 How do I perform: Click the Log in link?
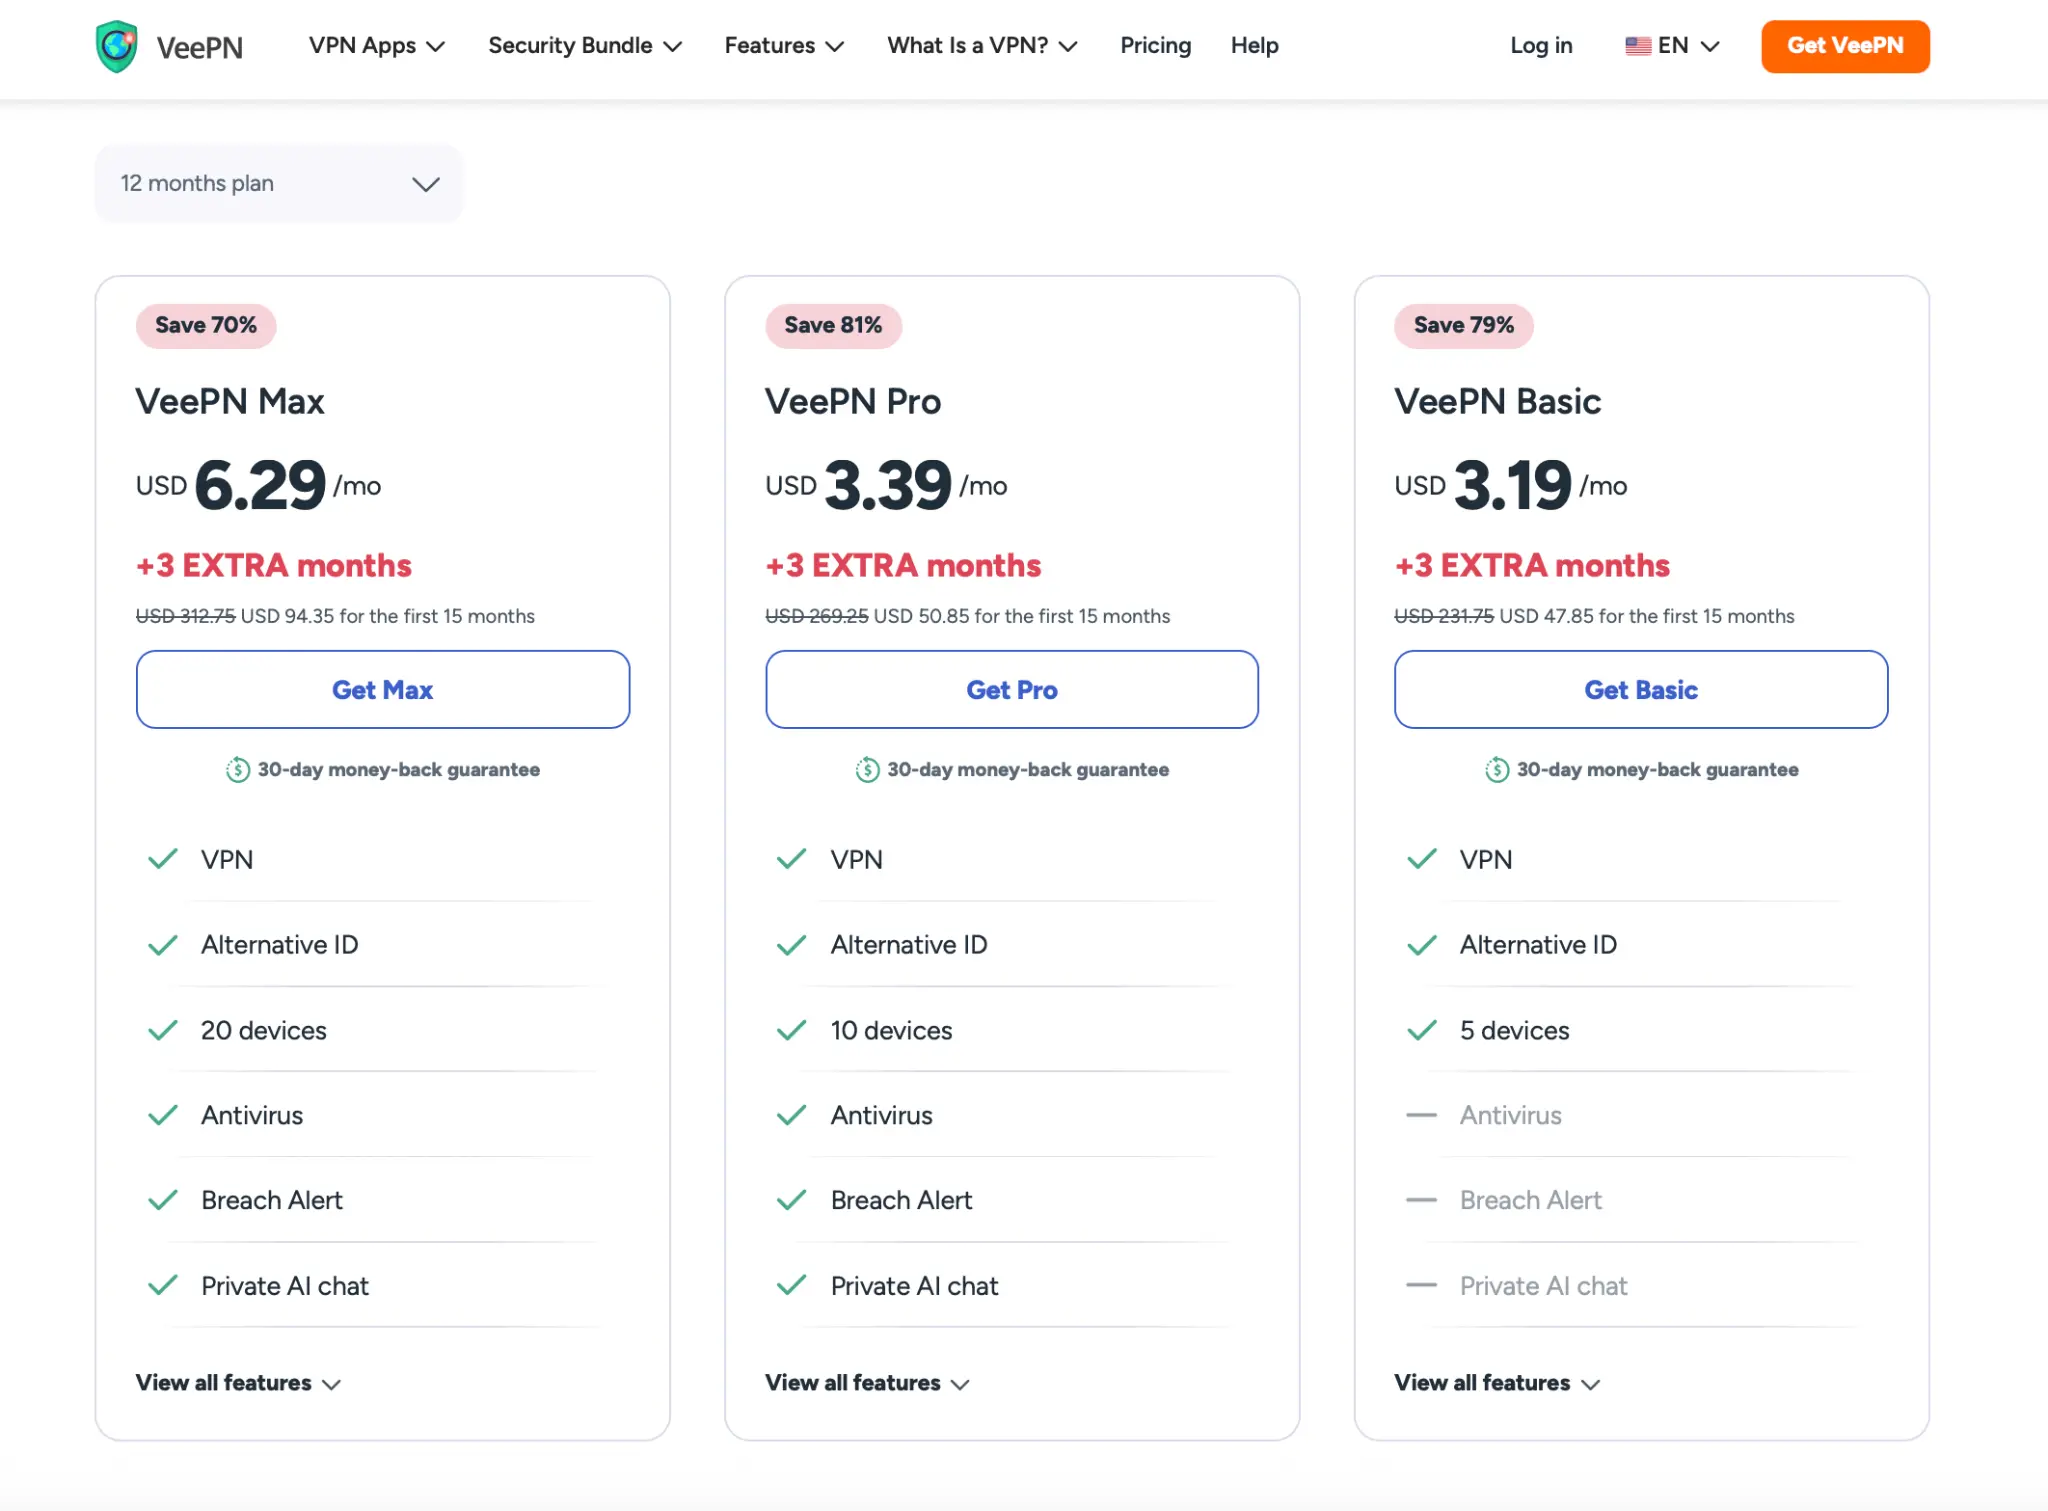1540,46
